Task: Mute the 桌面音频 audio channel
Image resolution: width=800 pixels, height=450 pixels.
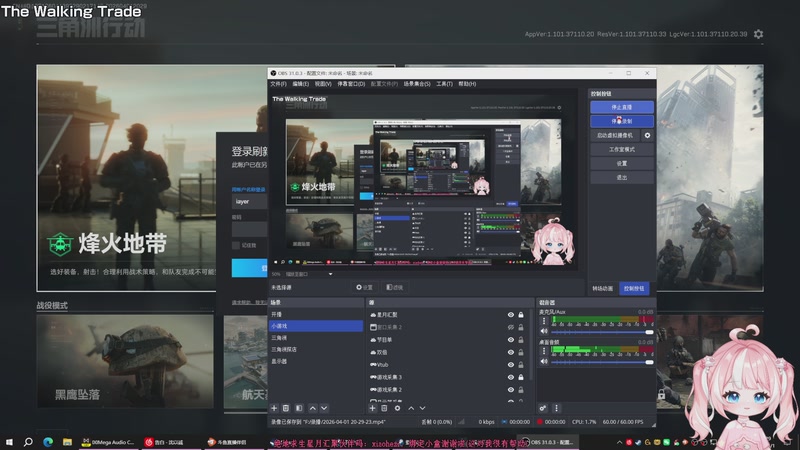Action: (544, 361)
